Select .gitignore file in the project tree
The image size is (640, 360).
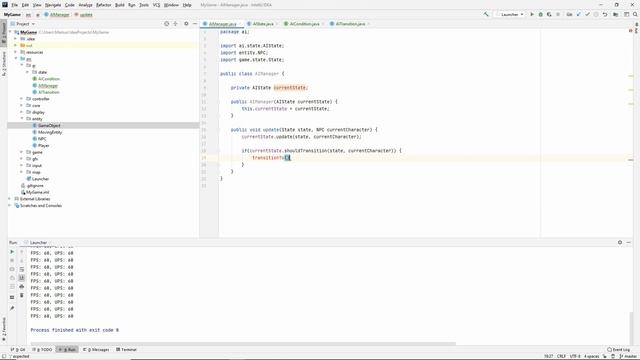point(35,186)
